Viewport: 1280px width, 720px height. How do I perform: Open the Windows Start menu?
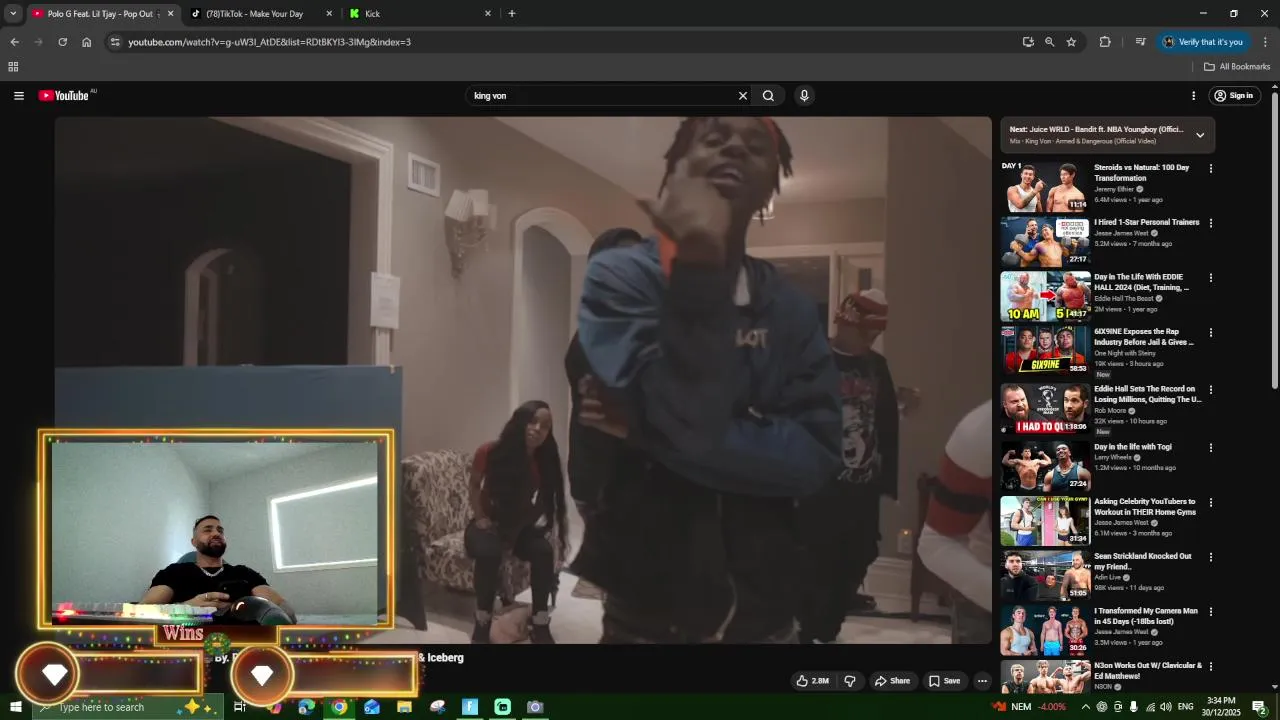click(x=16, y=707)
